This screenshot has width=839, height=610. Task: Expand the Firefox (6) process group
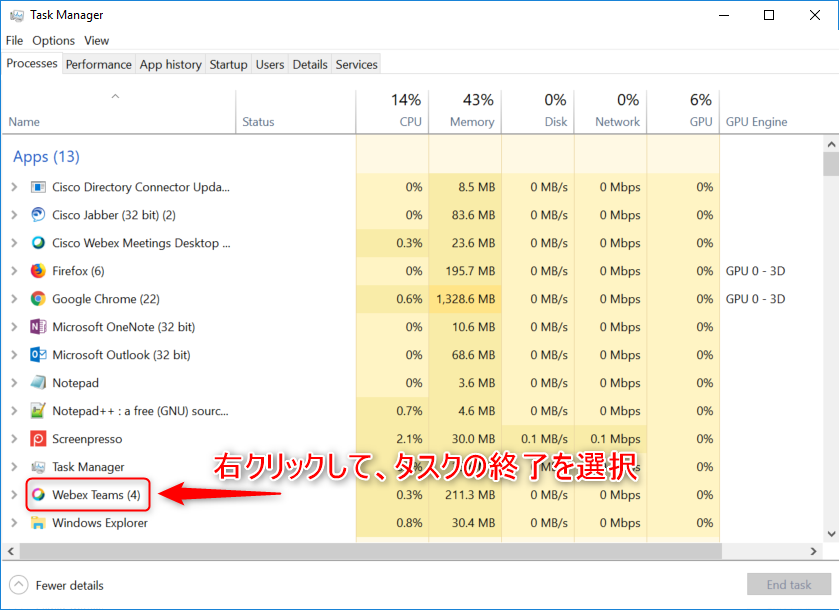14,271
